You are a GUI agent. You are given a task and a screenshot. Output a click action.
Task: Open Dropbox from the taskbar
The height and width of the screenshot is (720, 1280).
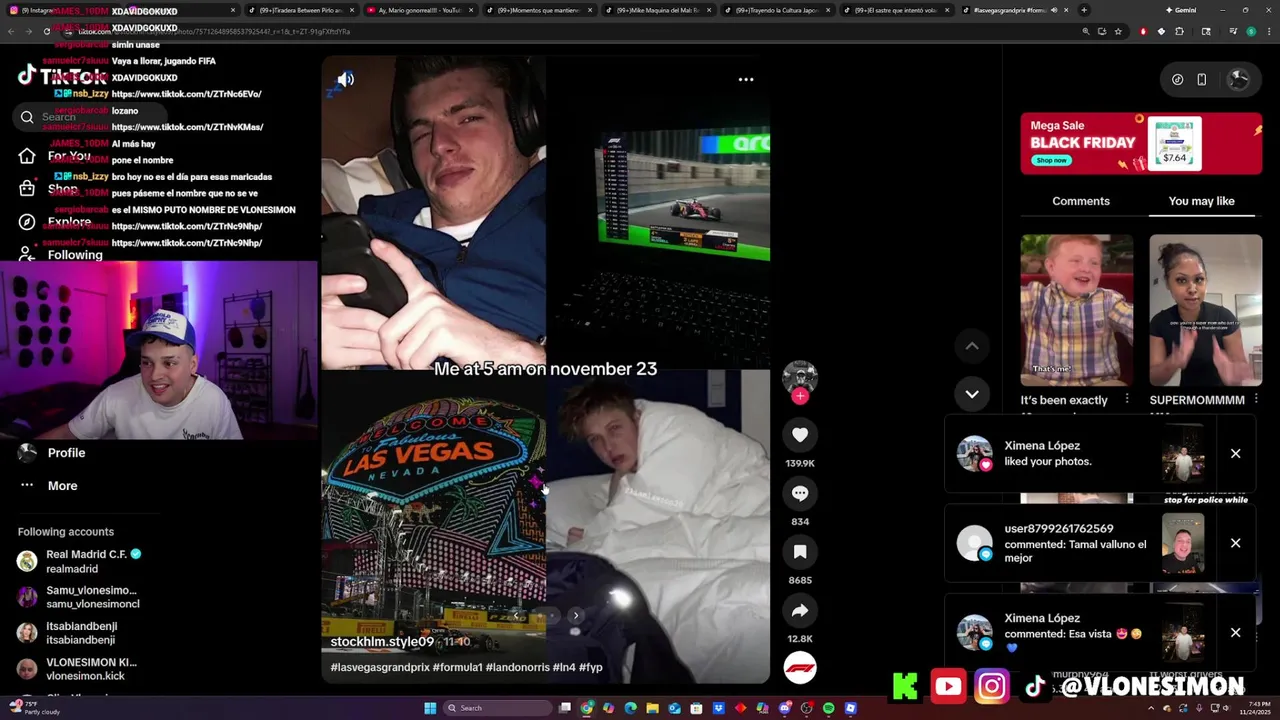pyautogui.click(x=719, y=708)
